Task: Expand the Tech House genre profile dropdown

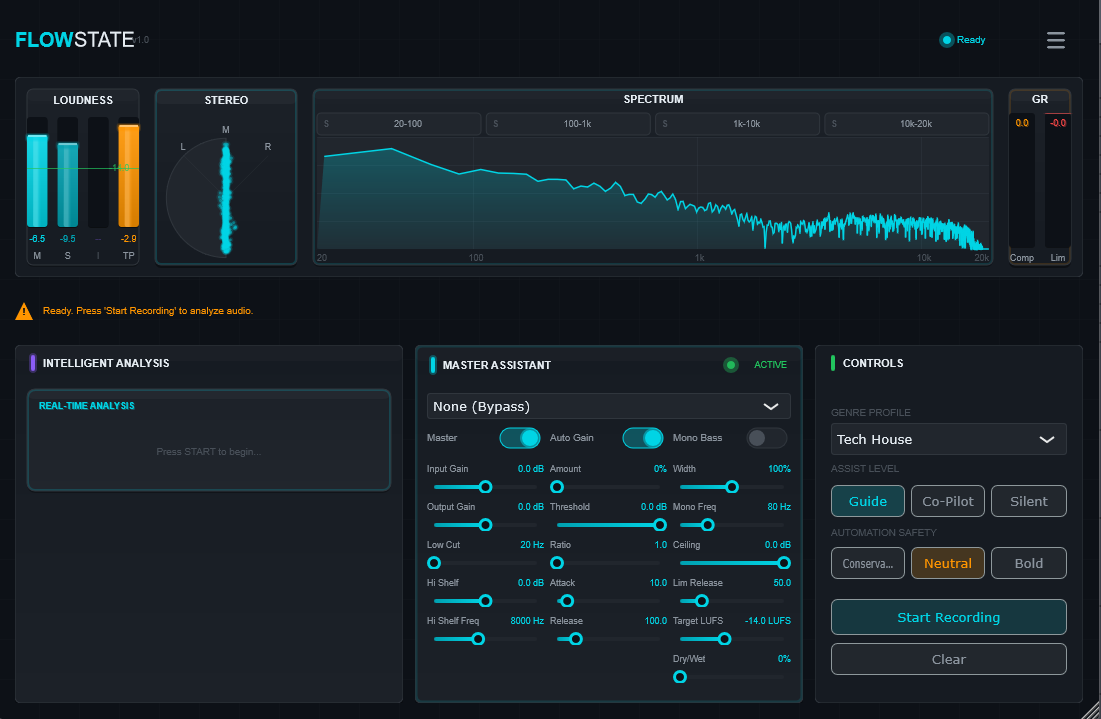Action: (948, 439)
